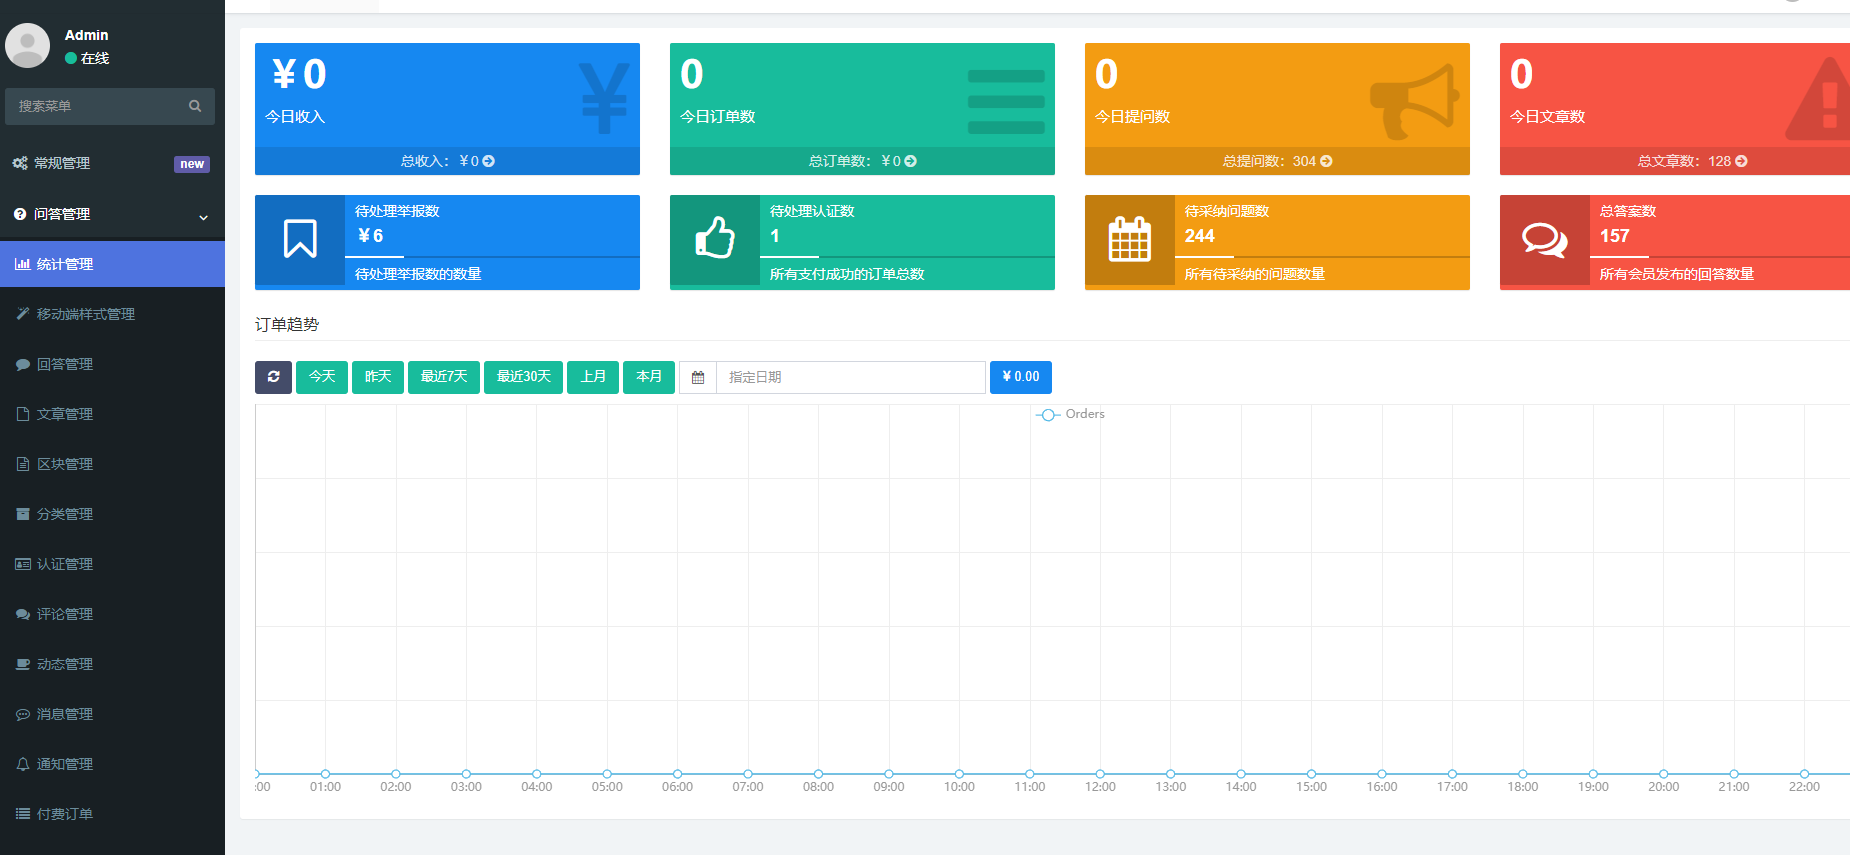Filter orders by 今天
Image resolution: width=1850 pixels, height=855 pixels.
[322, 377]
